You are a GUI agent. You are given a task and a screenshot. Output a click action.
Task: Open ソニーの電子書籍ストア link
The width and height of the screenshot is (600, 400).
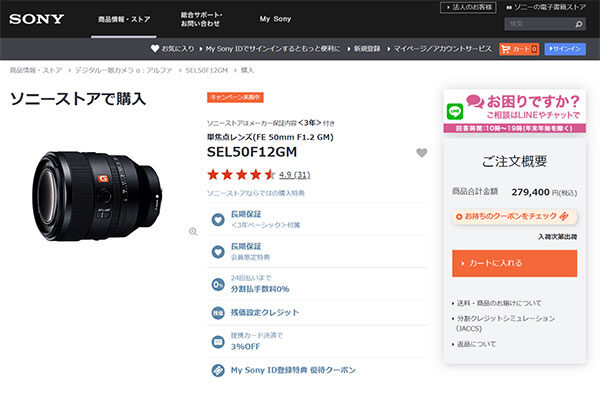pos(546,7)
